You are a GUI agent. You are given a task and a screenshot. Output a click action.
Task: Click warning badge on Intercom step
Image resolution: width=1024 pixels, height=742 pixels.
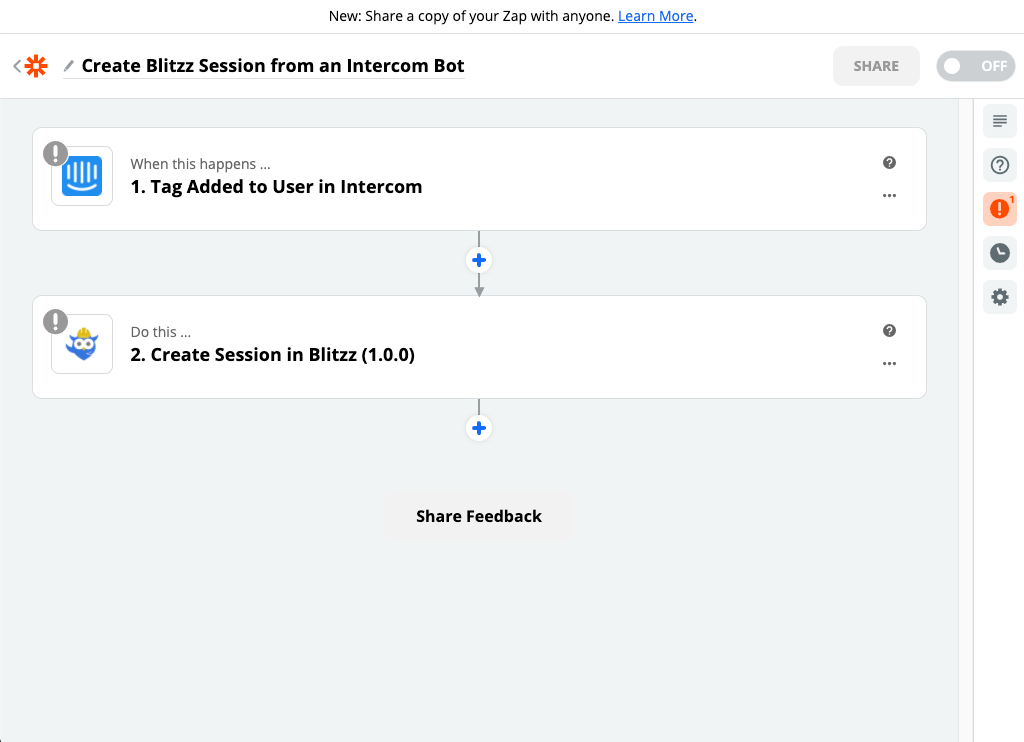[56, 154]
